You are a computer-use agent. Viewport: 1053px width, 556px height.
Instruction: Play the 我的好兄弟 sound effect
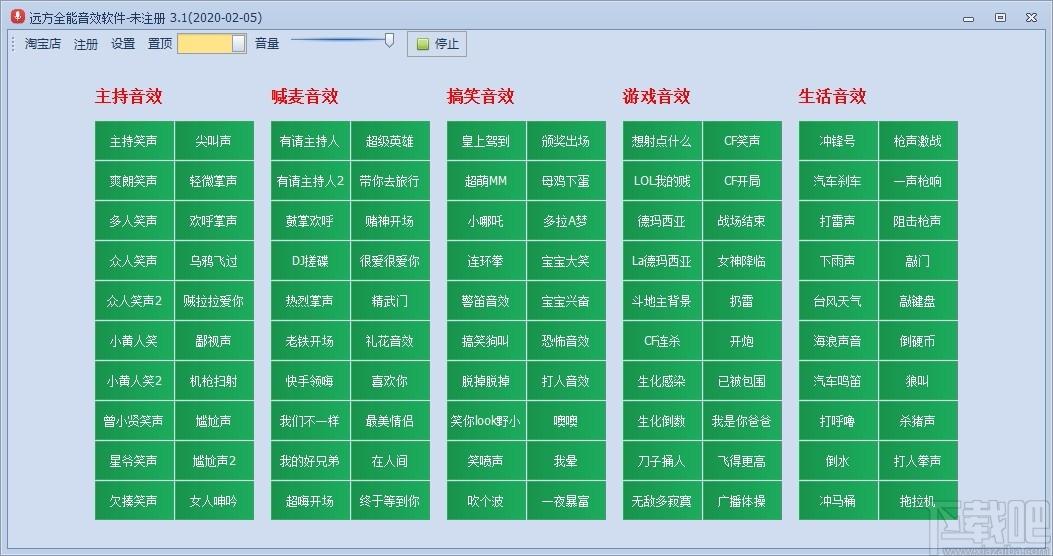[x=310, y=461]
